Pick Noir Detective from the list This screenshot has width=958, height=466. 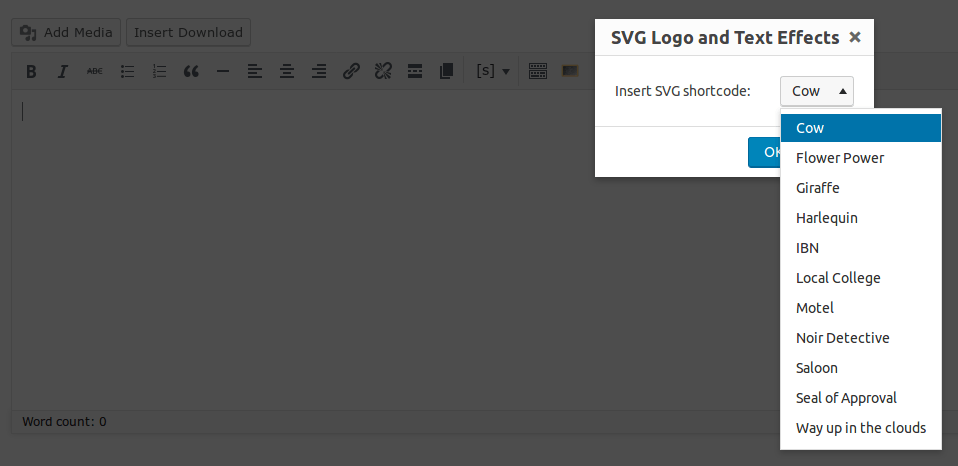click(x=861, y=337)
